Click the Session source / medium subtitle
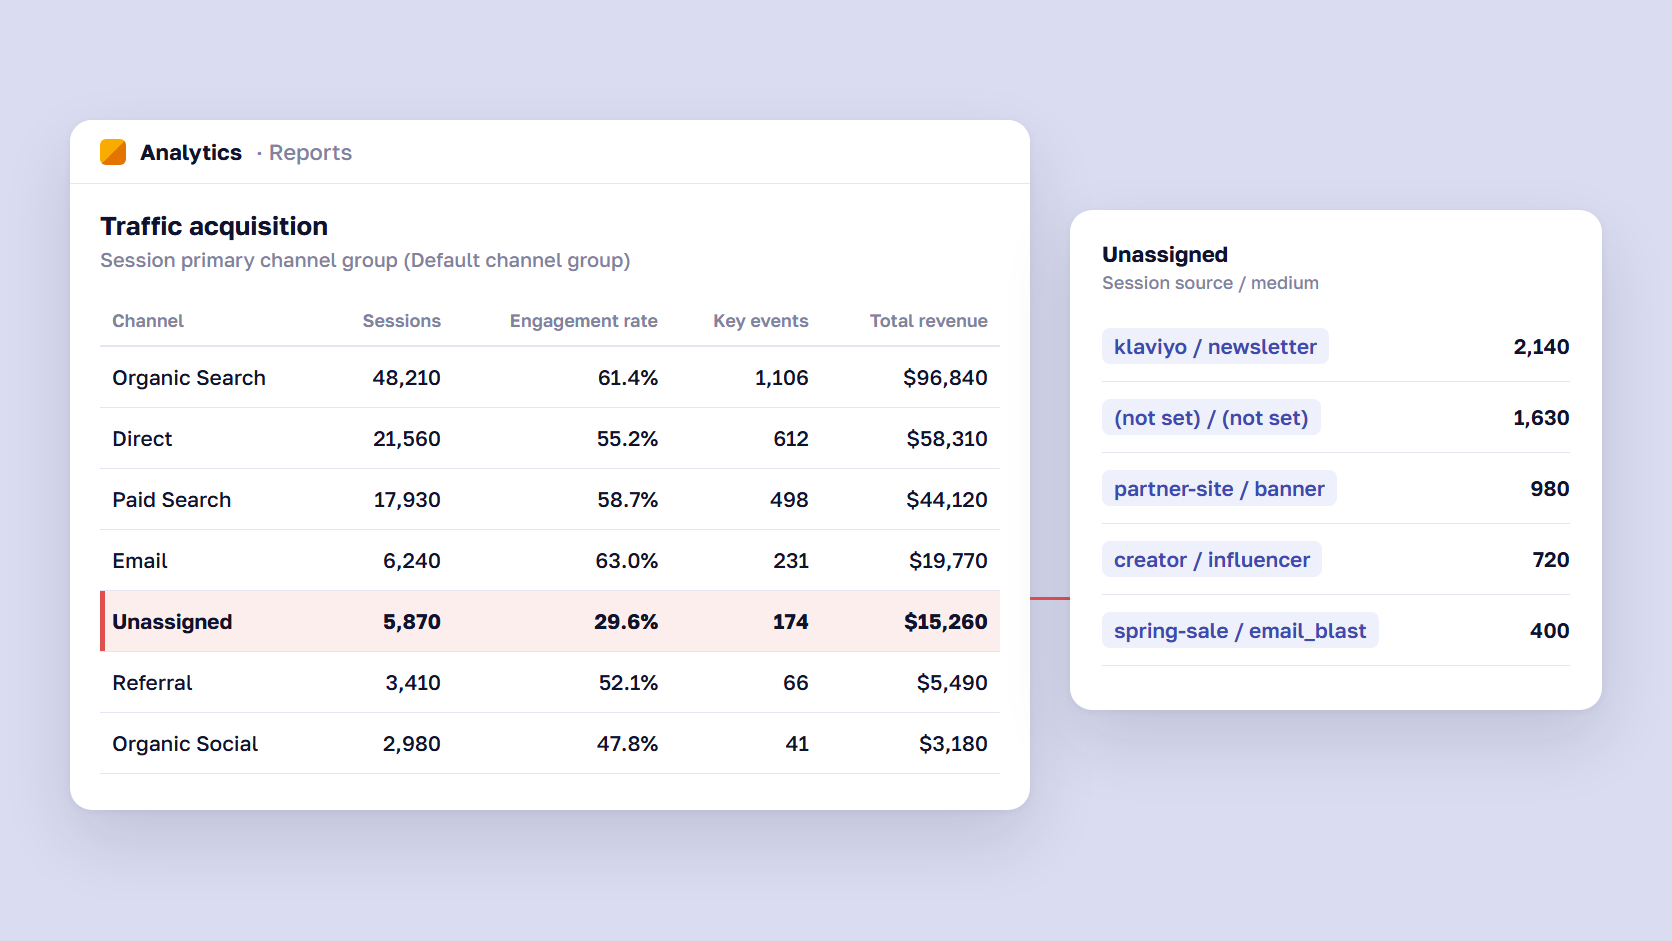The height and width of the screenshot is (941, 1672). [1210, 283]
